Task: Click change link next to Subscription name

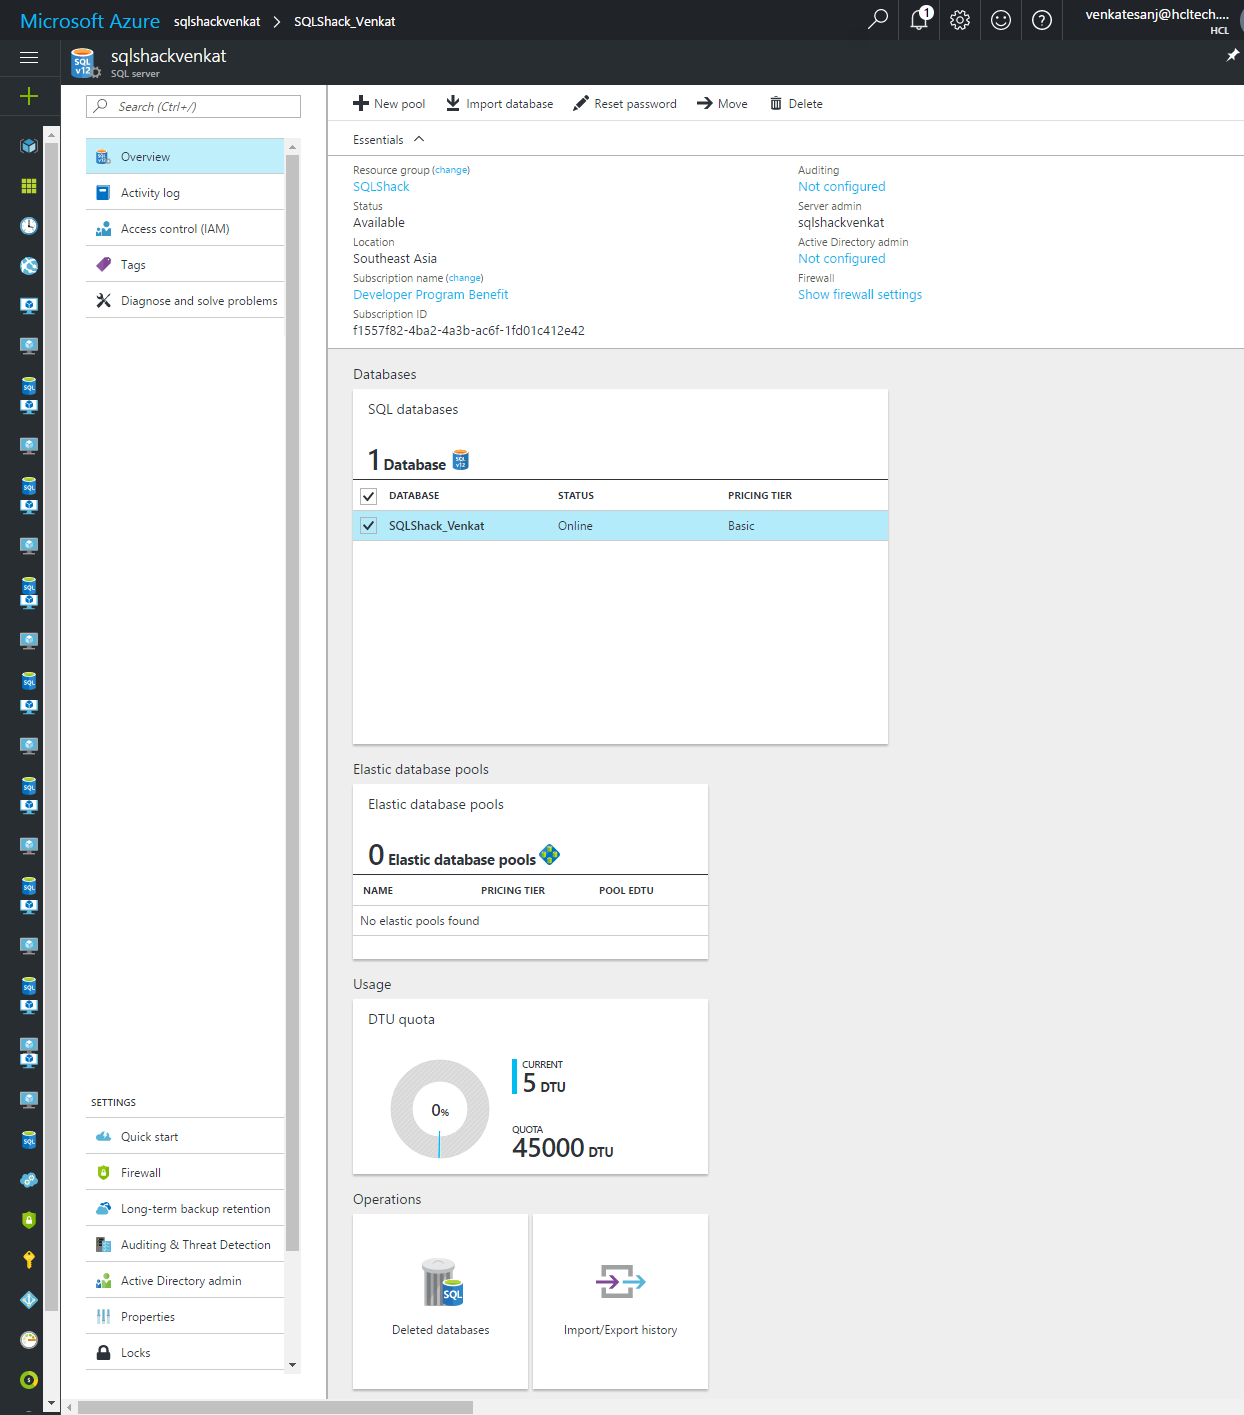Action: 464,278
